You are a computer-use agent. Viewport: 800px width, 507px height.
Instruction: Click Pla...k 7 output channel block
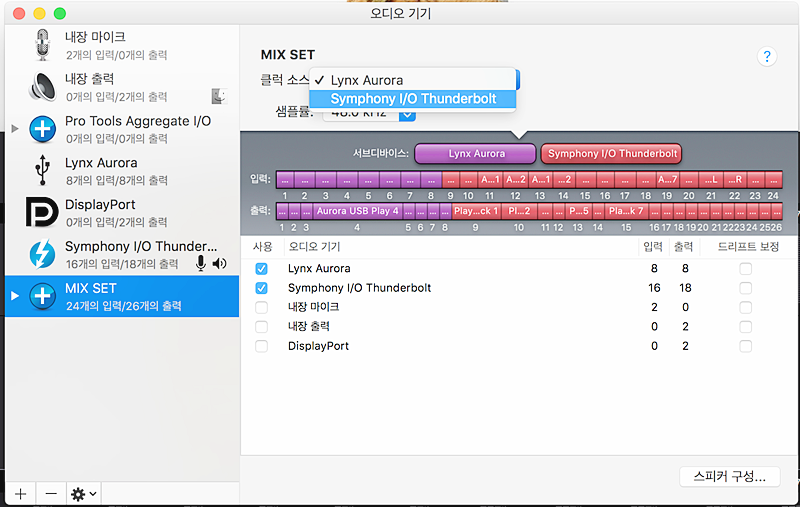[626, 211]
